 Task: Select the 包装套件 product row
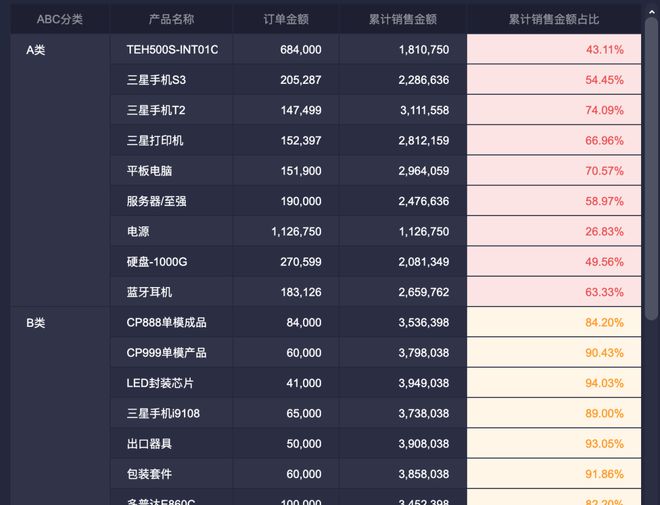click(x=375, y=474)
